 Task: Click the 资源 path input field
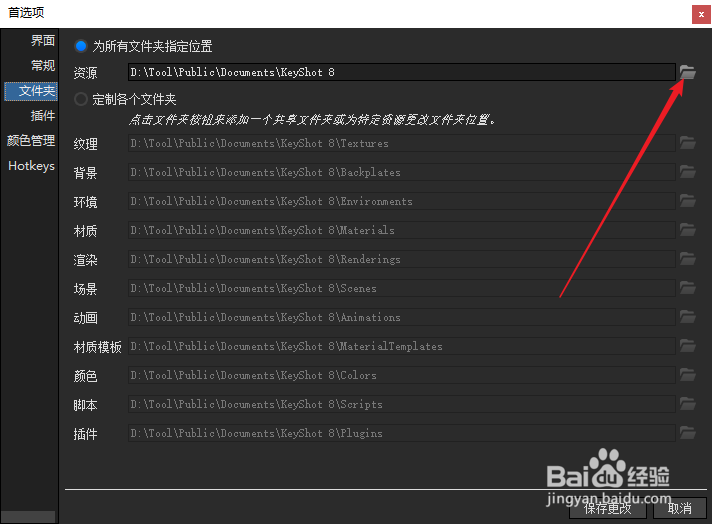pos(402,72)
